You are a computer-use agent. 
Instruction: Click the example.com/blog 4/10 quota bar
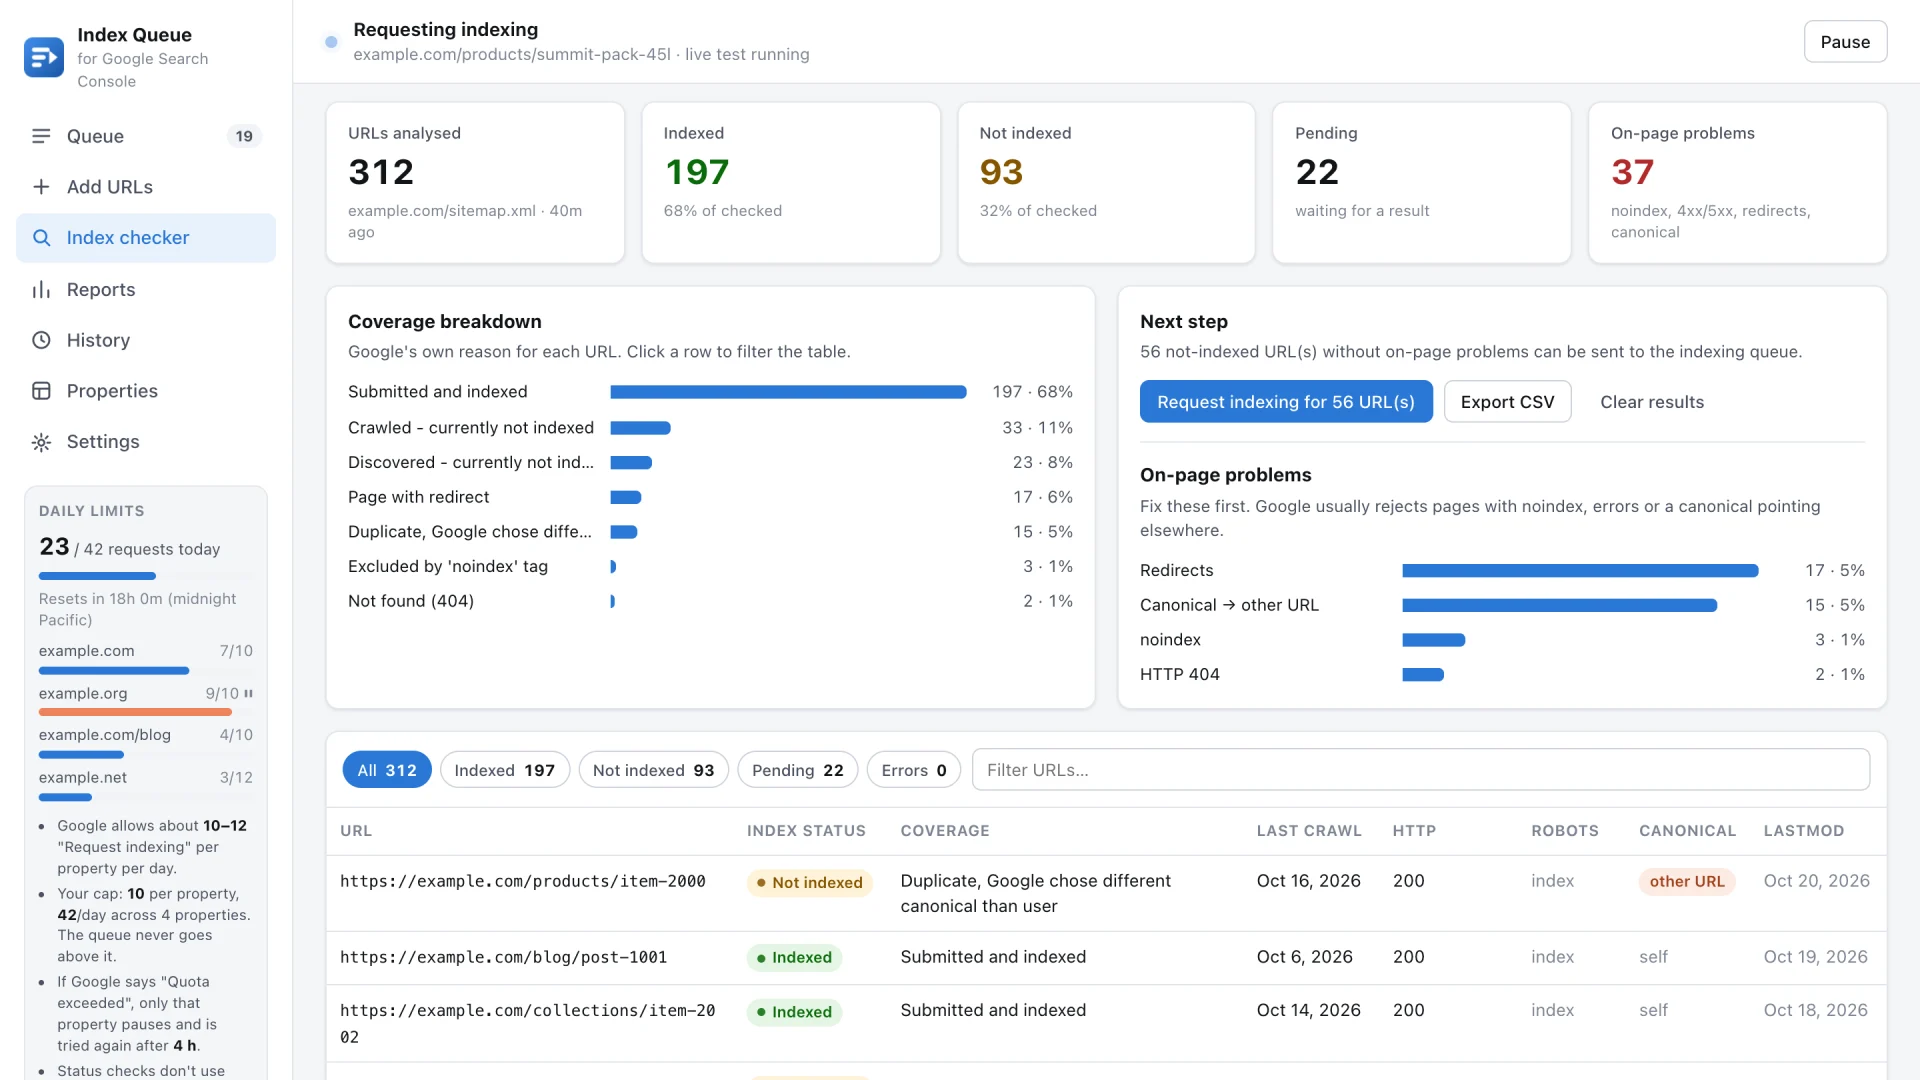[x=146, y=755]
